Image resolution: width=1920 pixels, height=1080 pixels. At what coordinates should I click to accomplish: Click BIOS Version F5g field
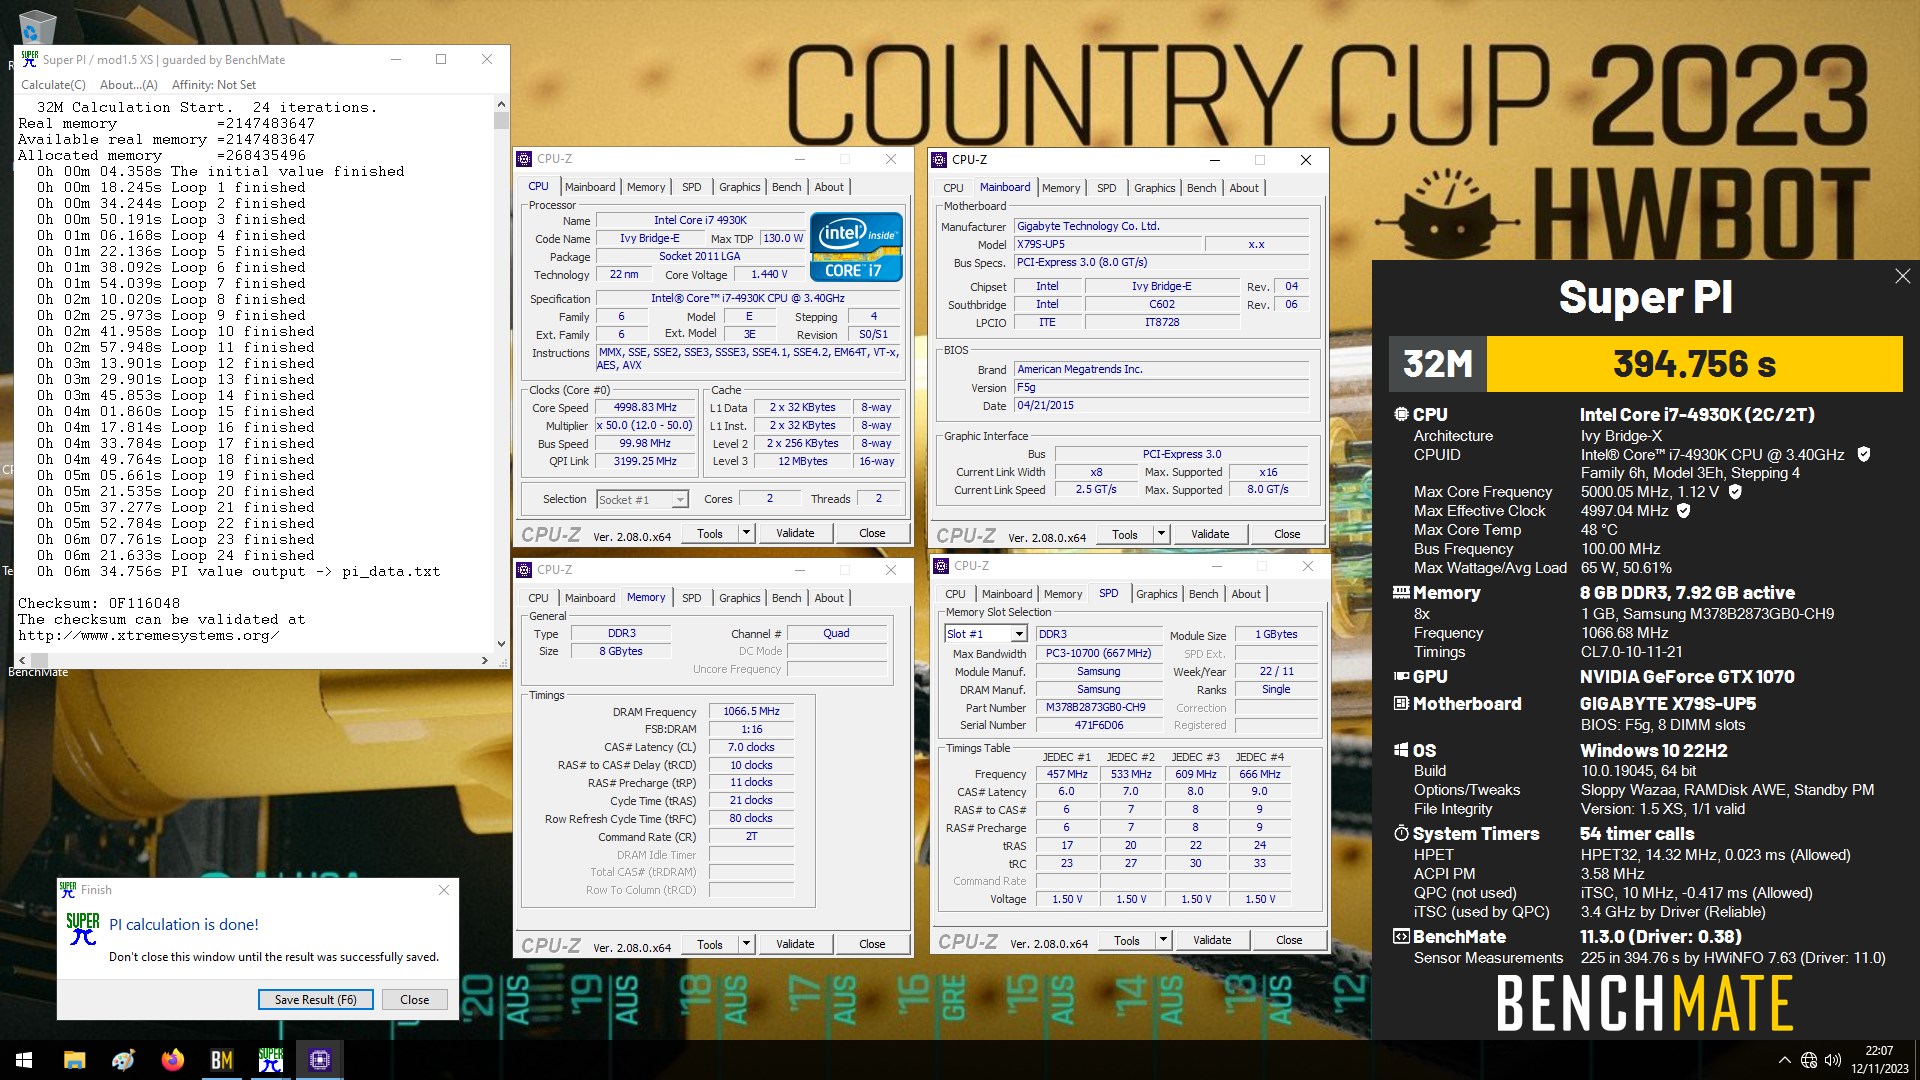coord(1161,388)
